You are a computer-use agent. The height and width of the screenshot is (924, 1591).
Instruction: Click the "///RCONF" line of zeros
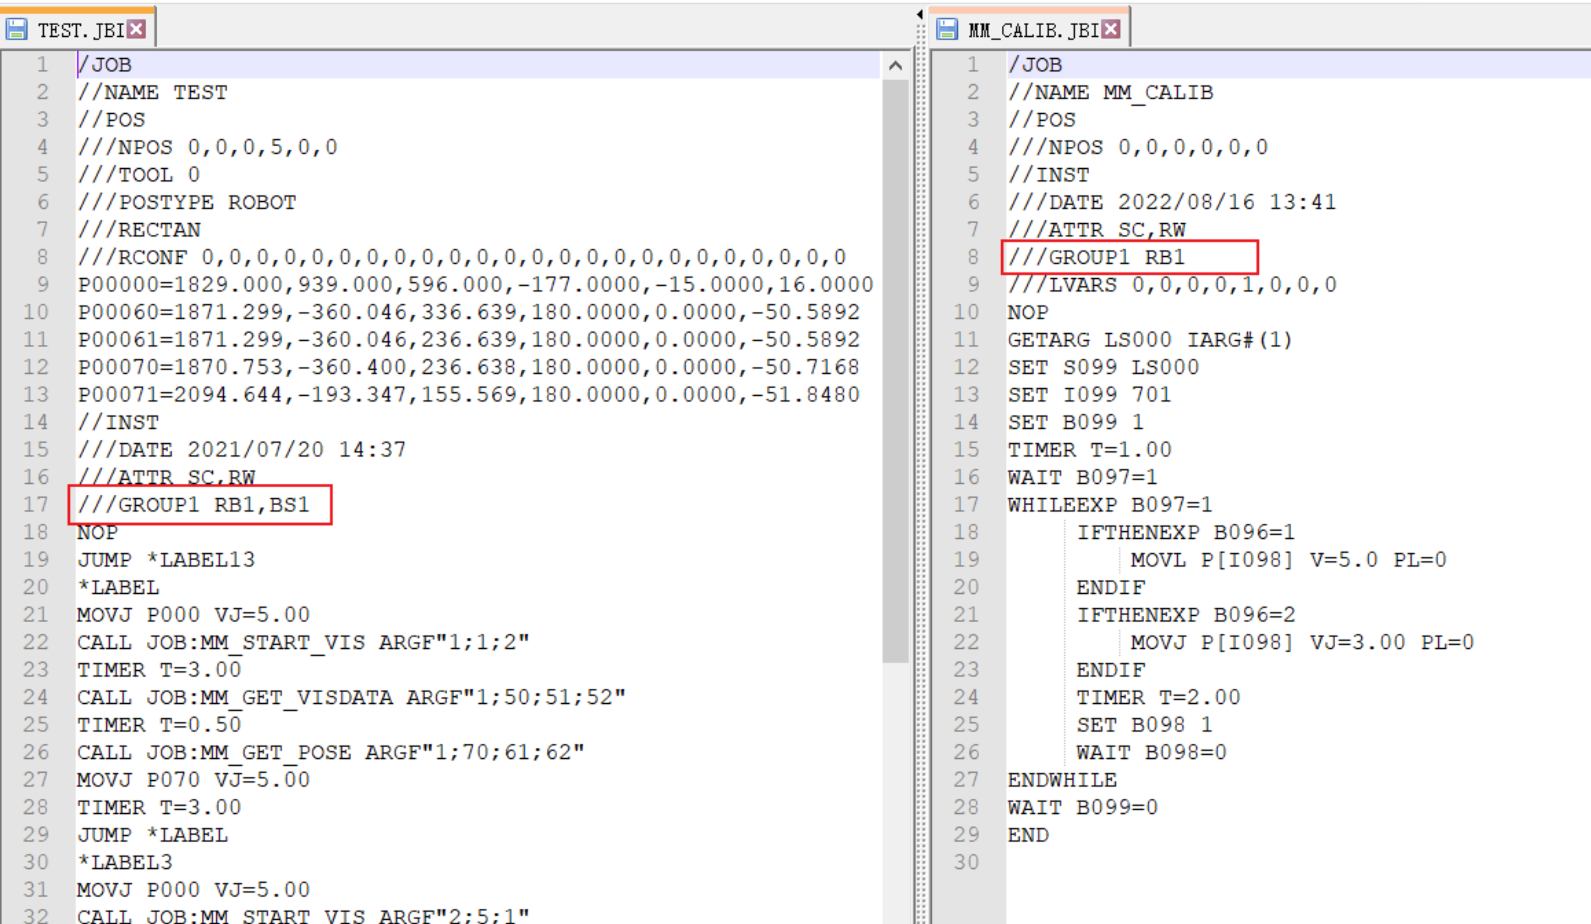(462, 258)
